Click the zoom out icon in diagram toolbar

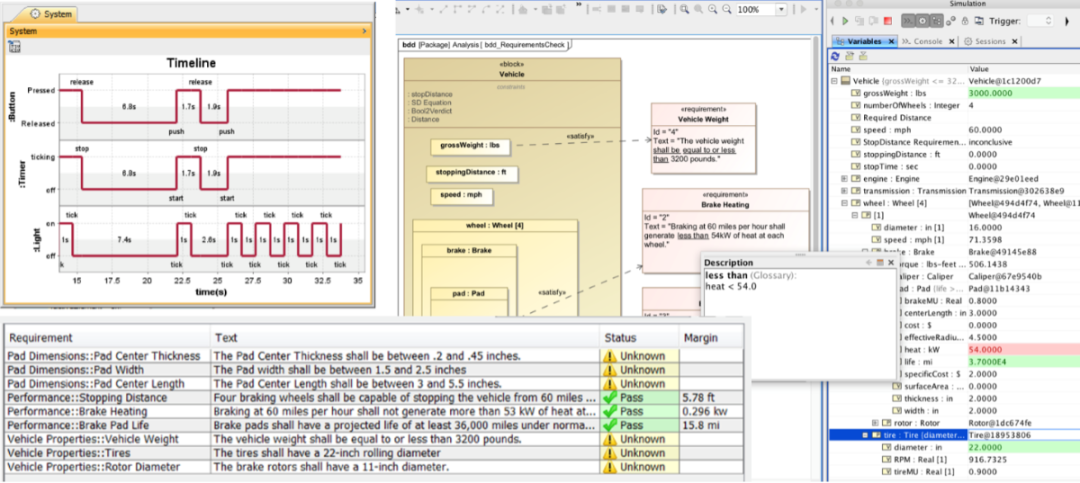[x=727, y=10]
